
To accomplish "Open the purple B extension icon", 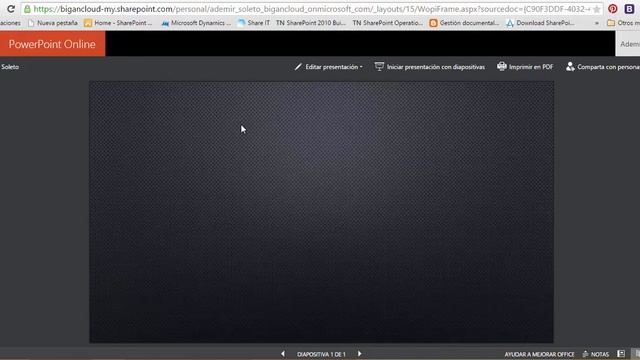I will pos(629,9).
